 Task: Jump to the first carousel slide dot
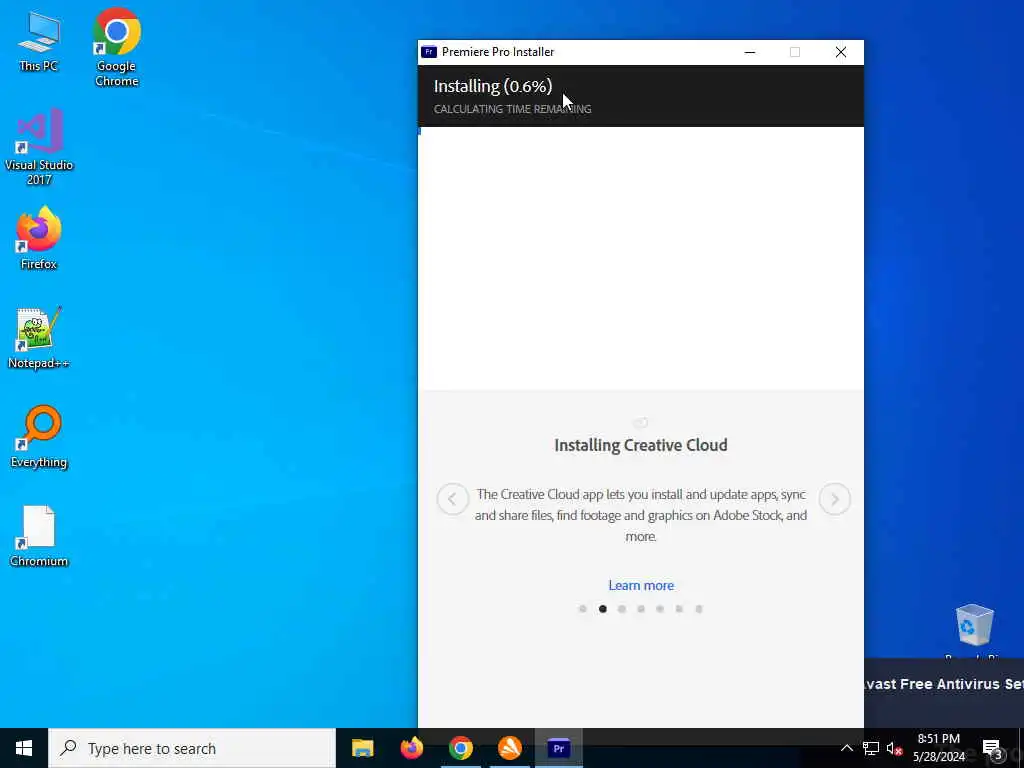pyautogui.click(x=583, y=609)
